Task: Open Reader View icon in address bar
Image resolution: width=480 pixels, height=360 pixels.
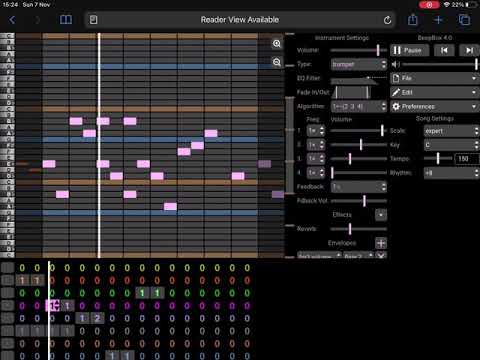Action: click(93, 20)
